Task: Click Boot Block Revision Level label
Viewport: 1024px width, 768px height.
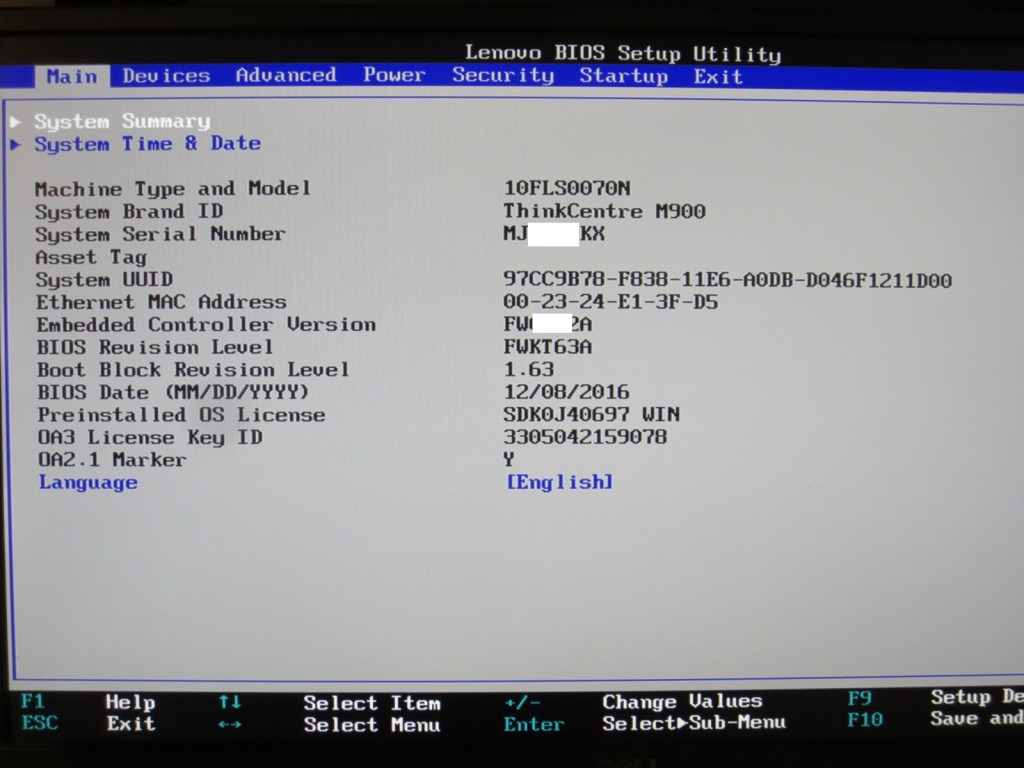Action: pos(193,370)
